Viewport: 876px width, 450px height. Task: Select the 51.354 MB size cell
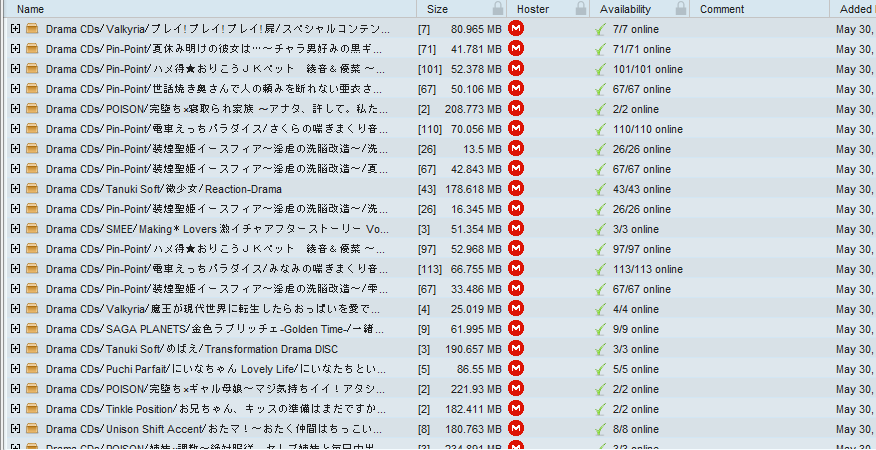(x=476, y=229)
